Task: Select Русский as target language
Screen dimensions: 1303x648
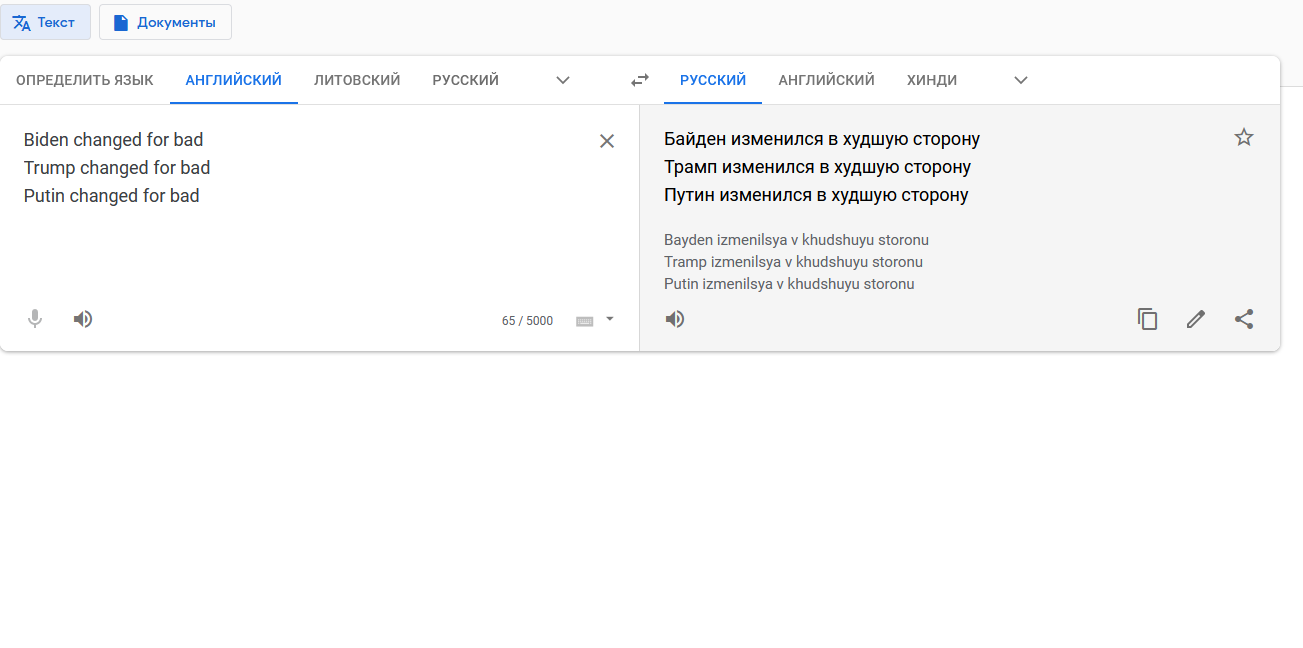Action: (x=713, y=80)
